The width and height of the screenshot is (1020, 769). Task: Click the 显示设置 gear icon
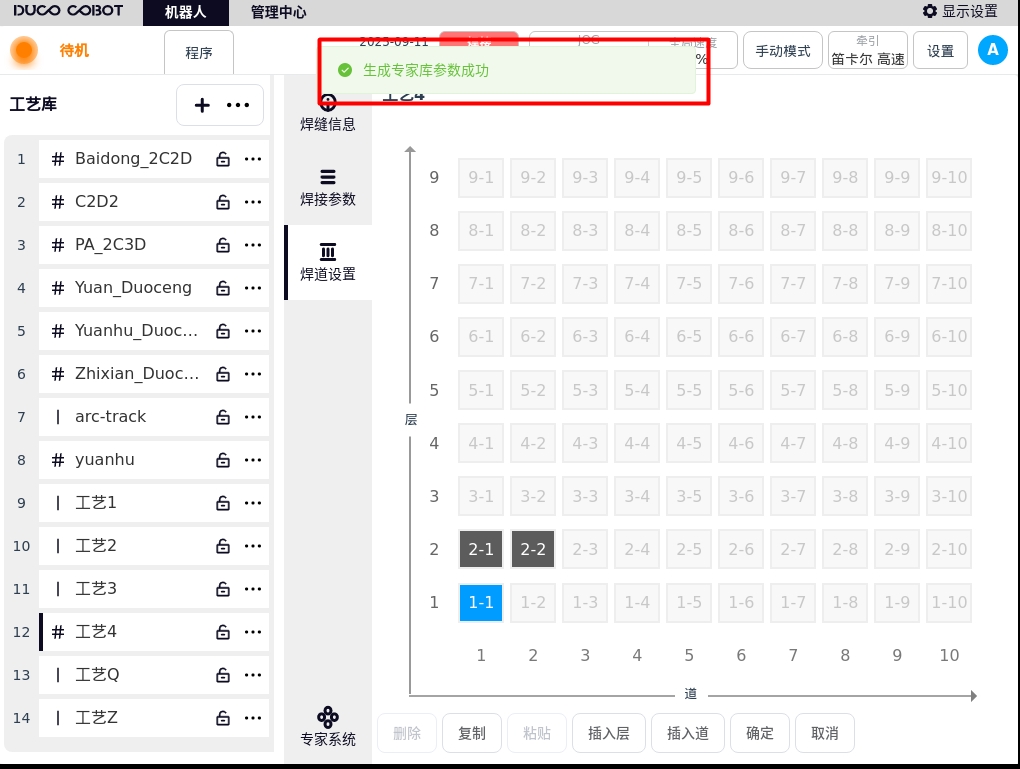point(930,11)
